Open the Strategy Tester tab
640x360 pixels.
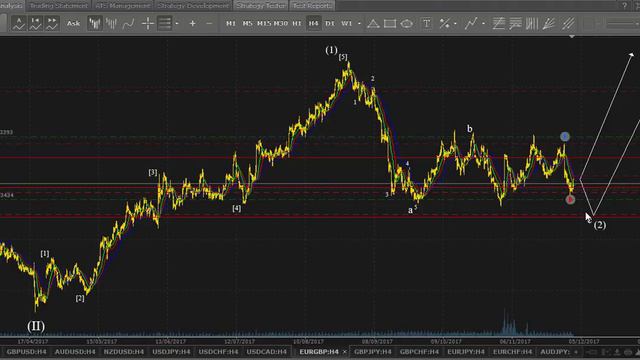point(261,5)
